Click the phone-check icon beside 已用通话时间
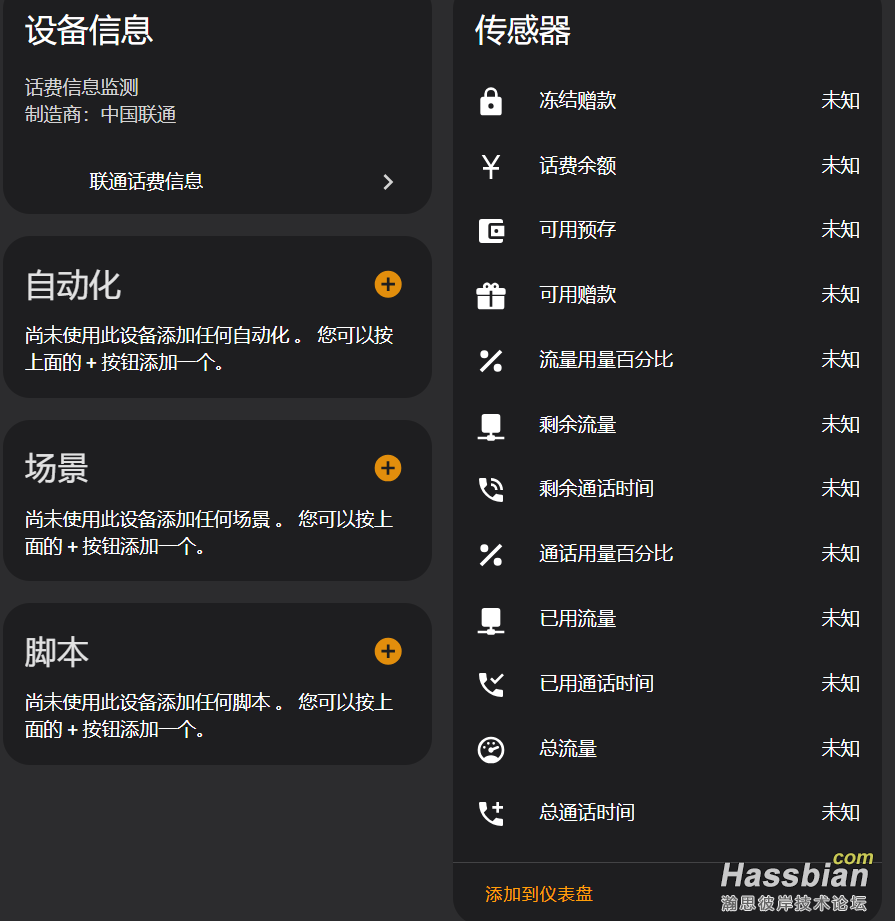Viewport: 895px width, 921px height. pos(491,684)
